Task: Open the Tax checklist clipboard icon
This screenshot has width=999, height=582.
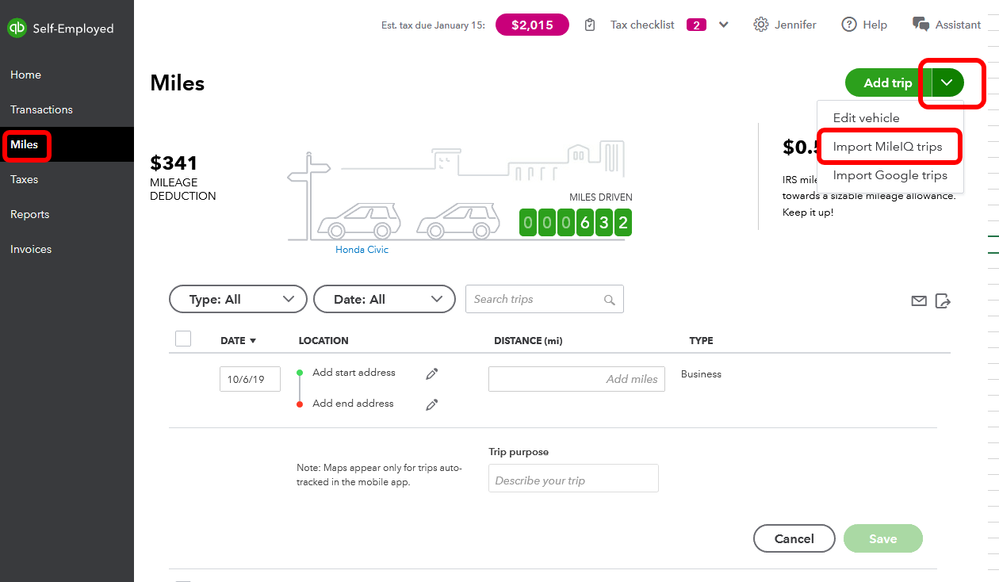Action: click(x=590, y=25)
